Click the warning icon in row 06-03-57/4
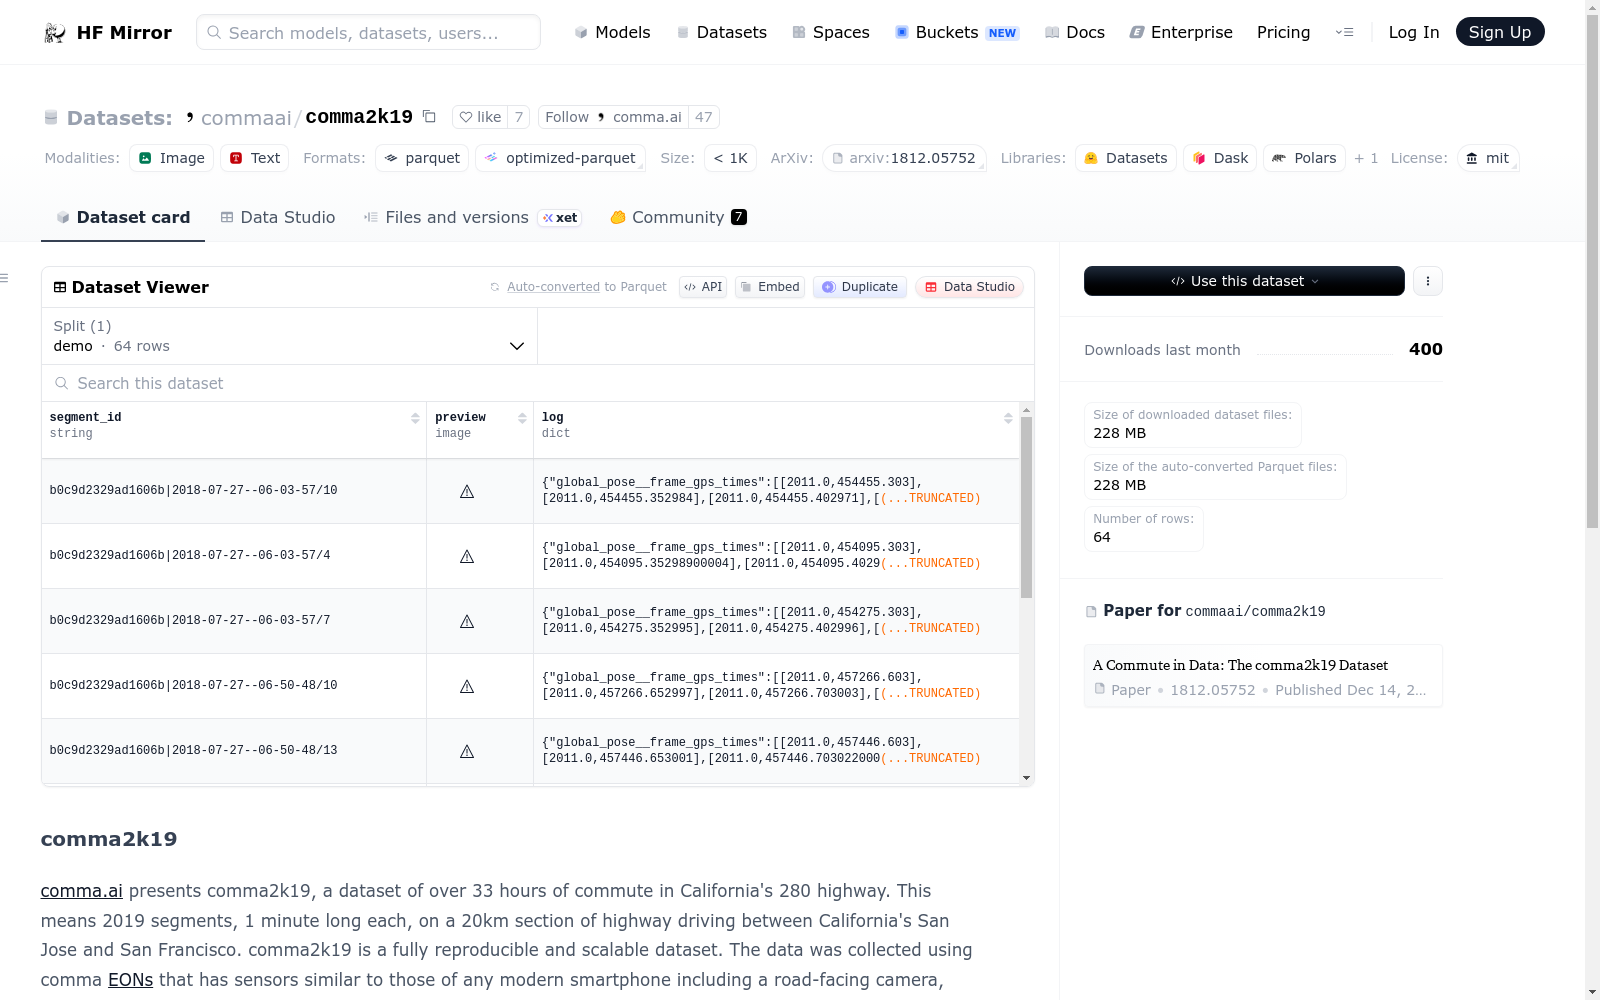The image size is (1600, 1000). 467,556
